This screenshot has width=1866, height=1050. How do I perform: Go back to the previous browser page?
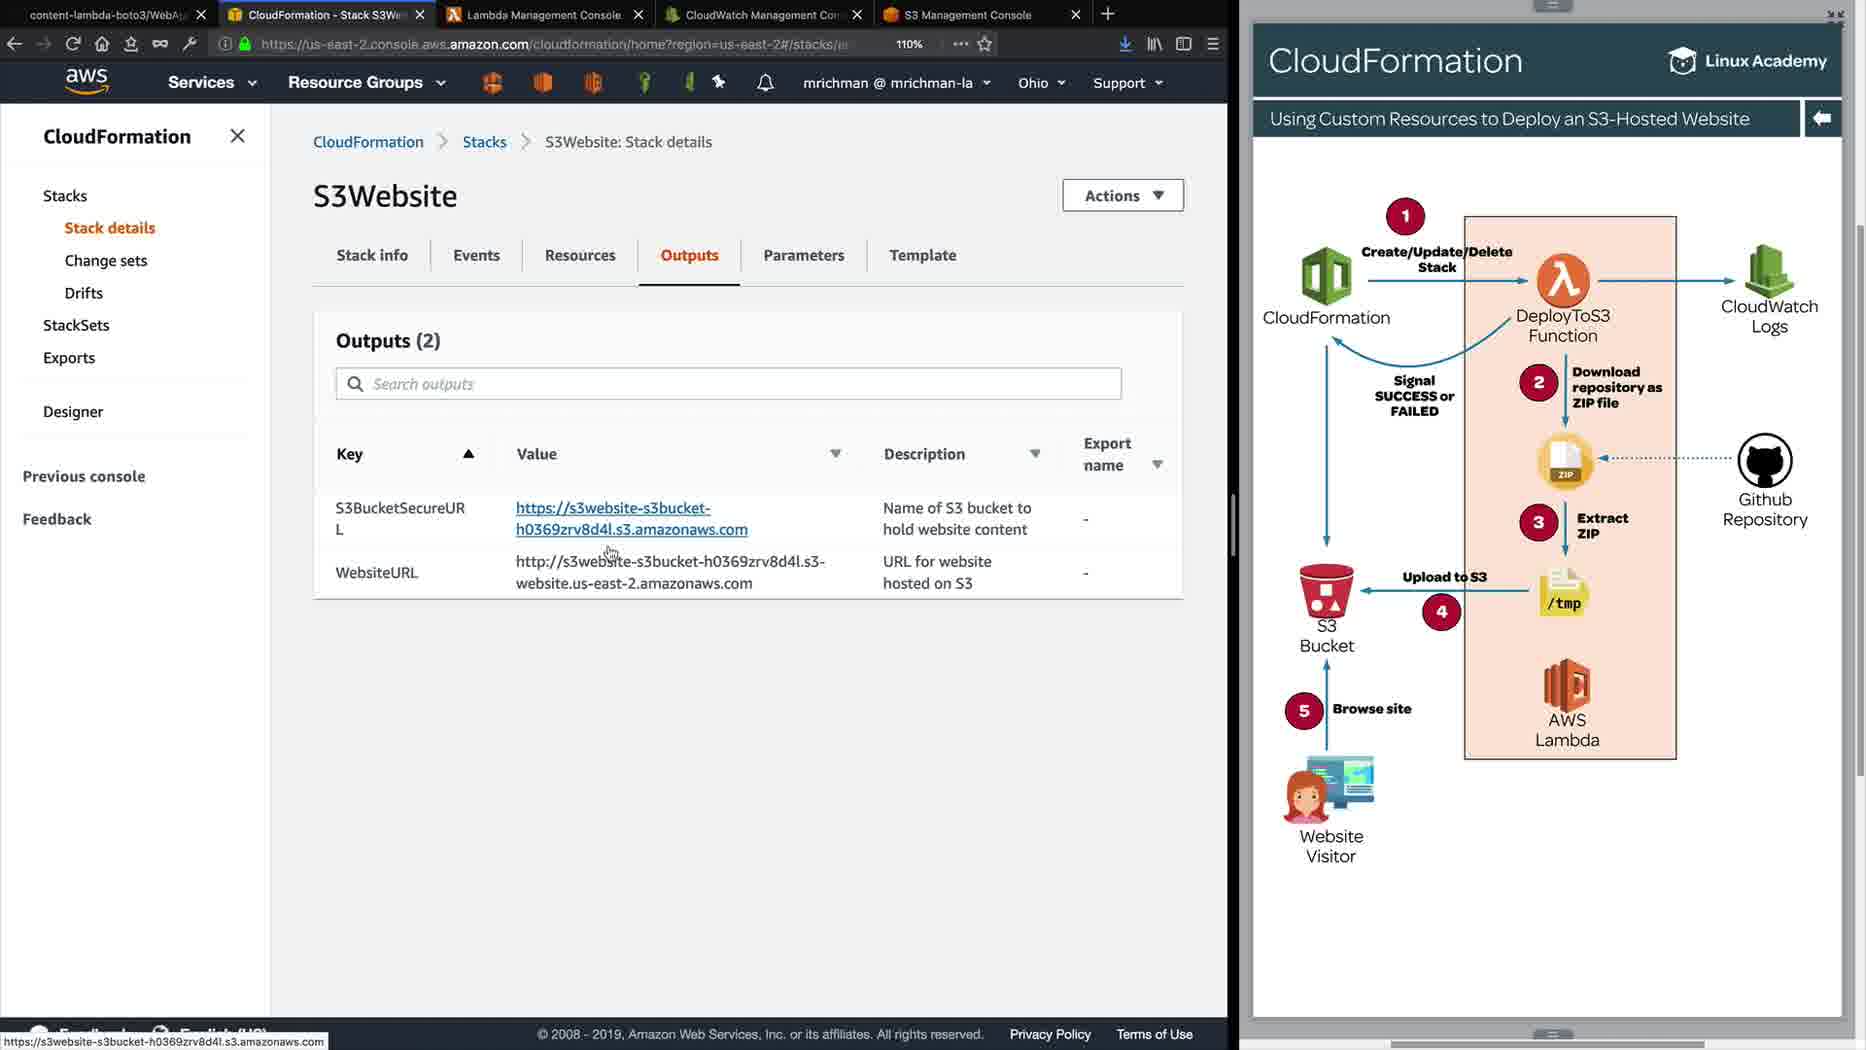[x=14, y=44]
